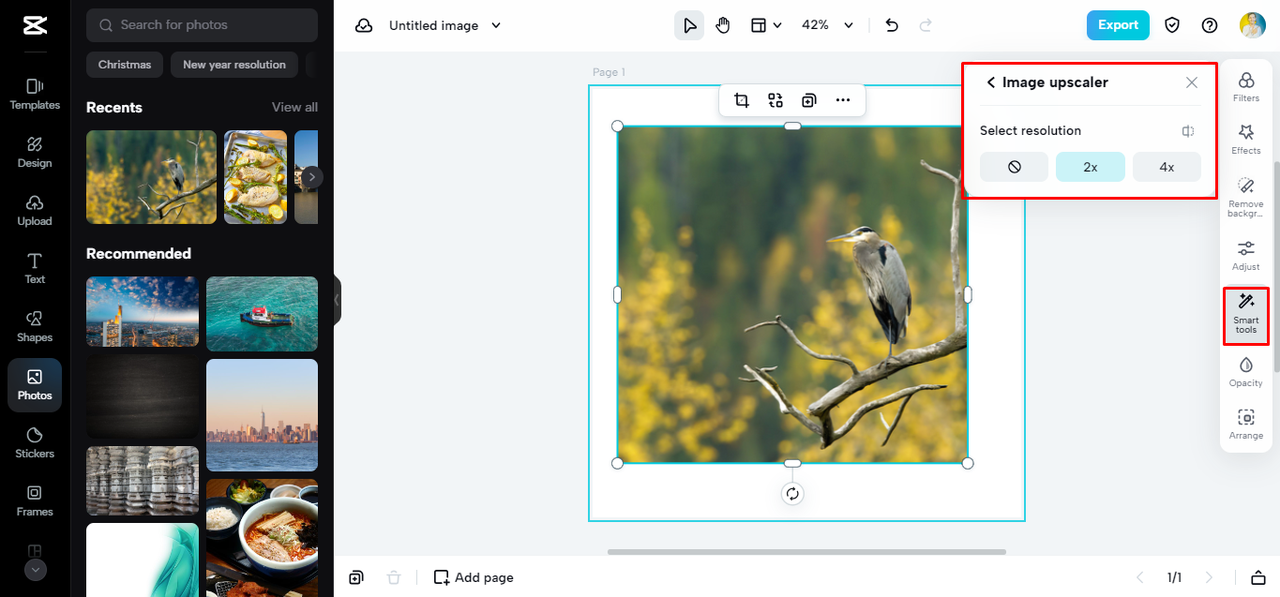Open the Templates sidebar panel
This screenshot has width=1280, height=597.
tap(35, 94)
